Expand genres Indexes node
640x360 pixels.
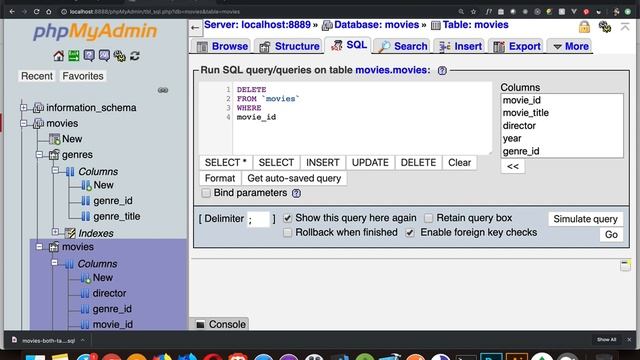(55, 232)
